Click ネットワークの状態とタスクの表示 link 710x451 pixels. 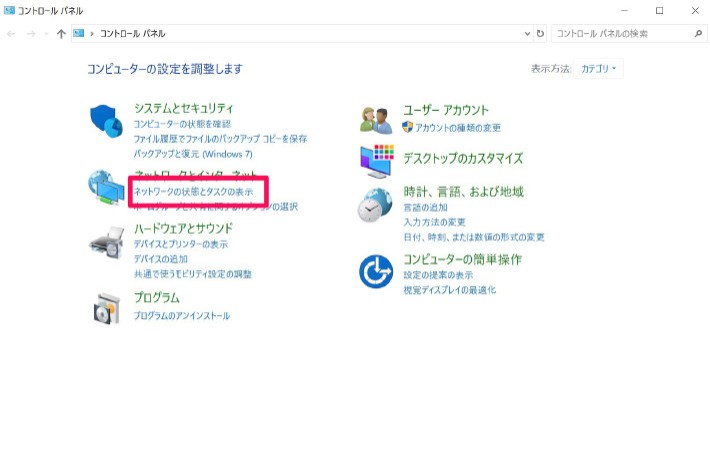pos(193,192)
